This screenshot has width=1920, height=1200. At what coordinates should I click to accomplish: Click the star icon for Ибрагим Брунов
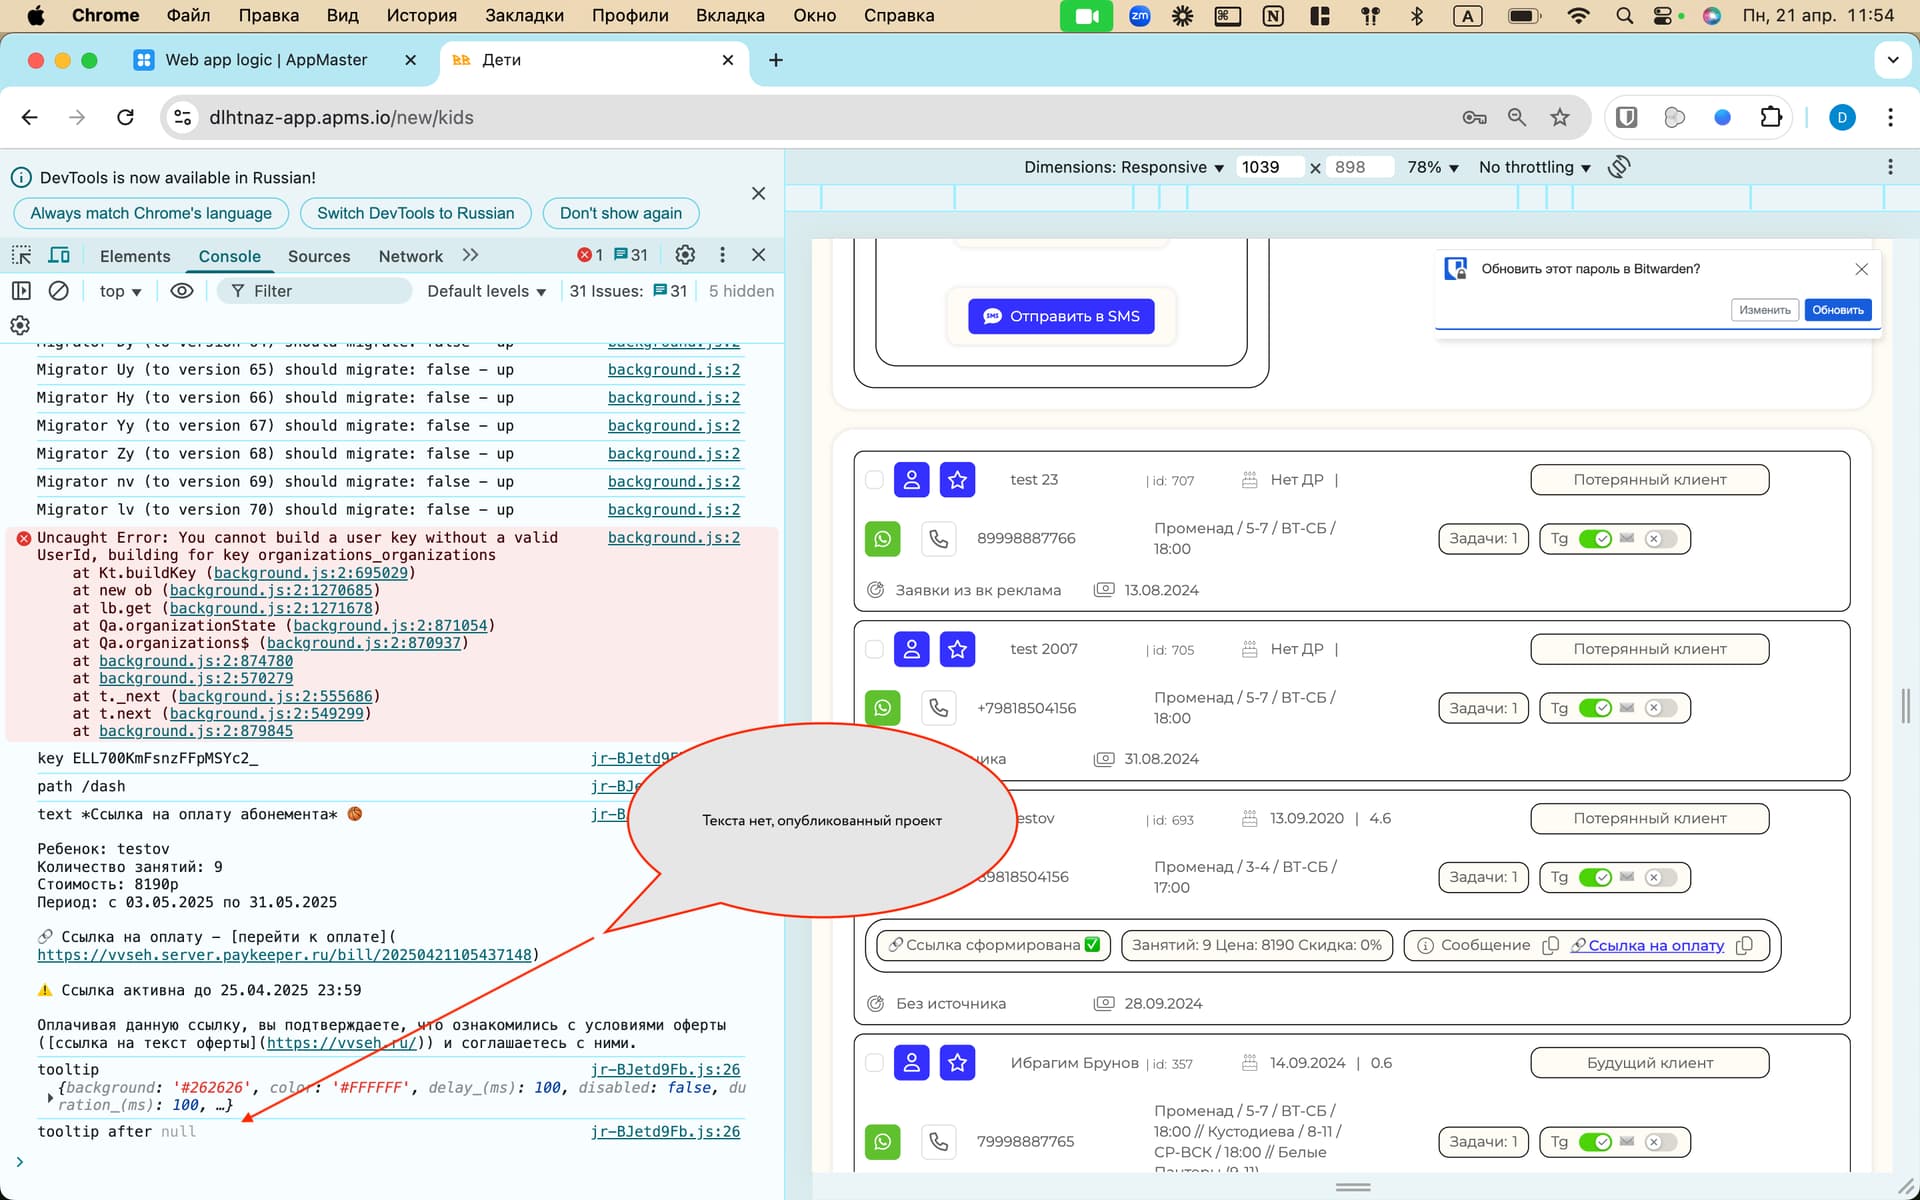(x=957, y=1063)
